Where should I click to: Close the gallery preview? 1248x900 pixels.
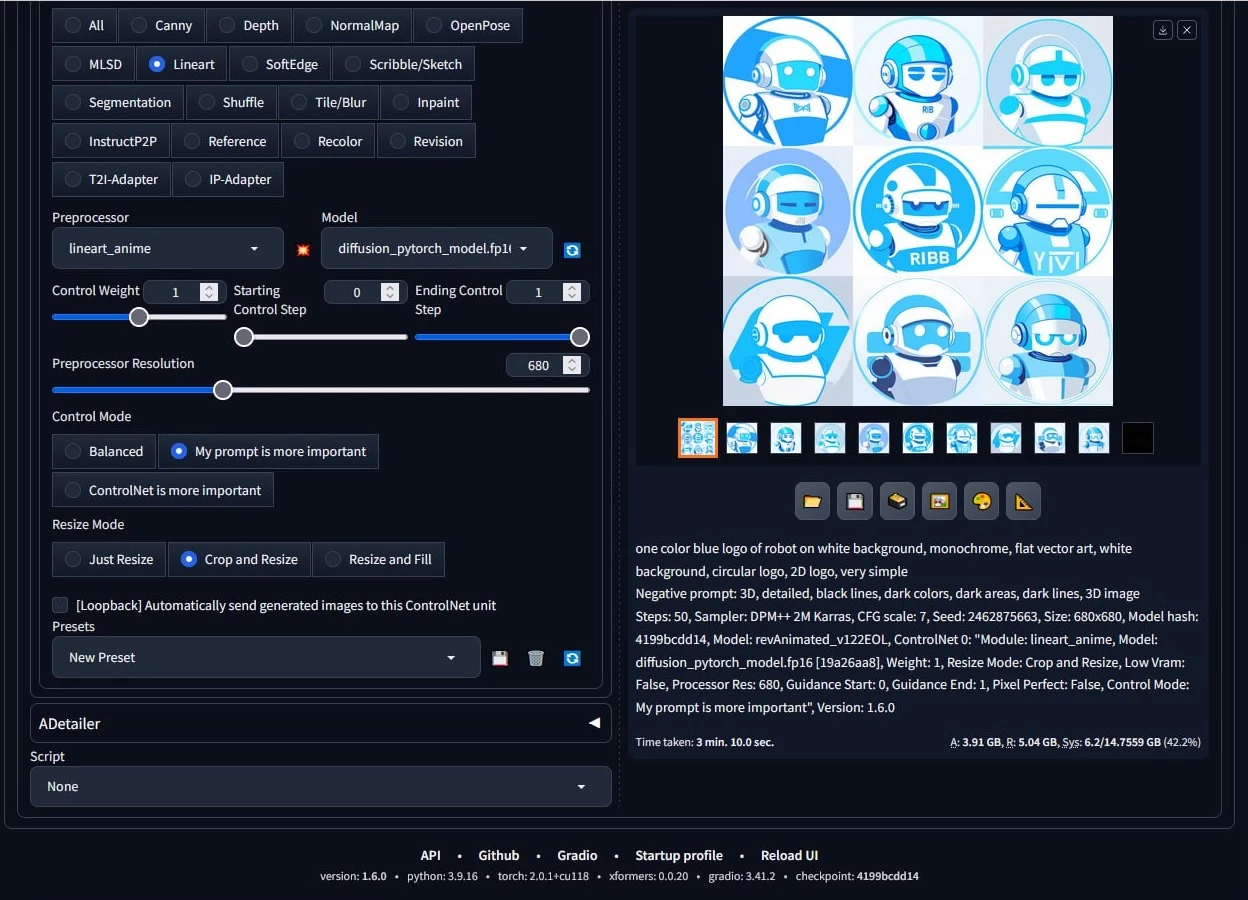1187,30
